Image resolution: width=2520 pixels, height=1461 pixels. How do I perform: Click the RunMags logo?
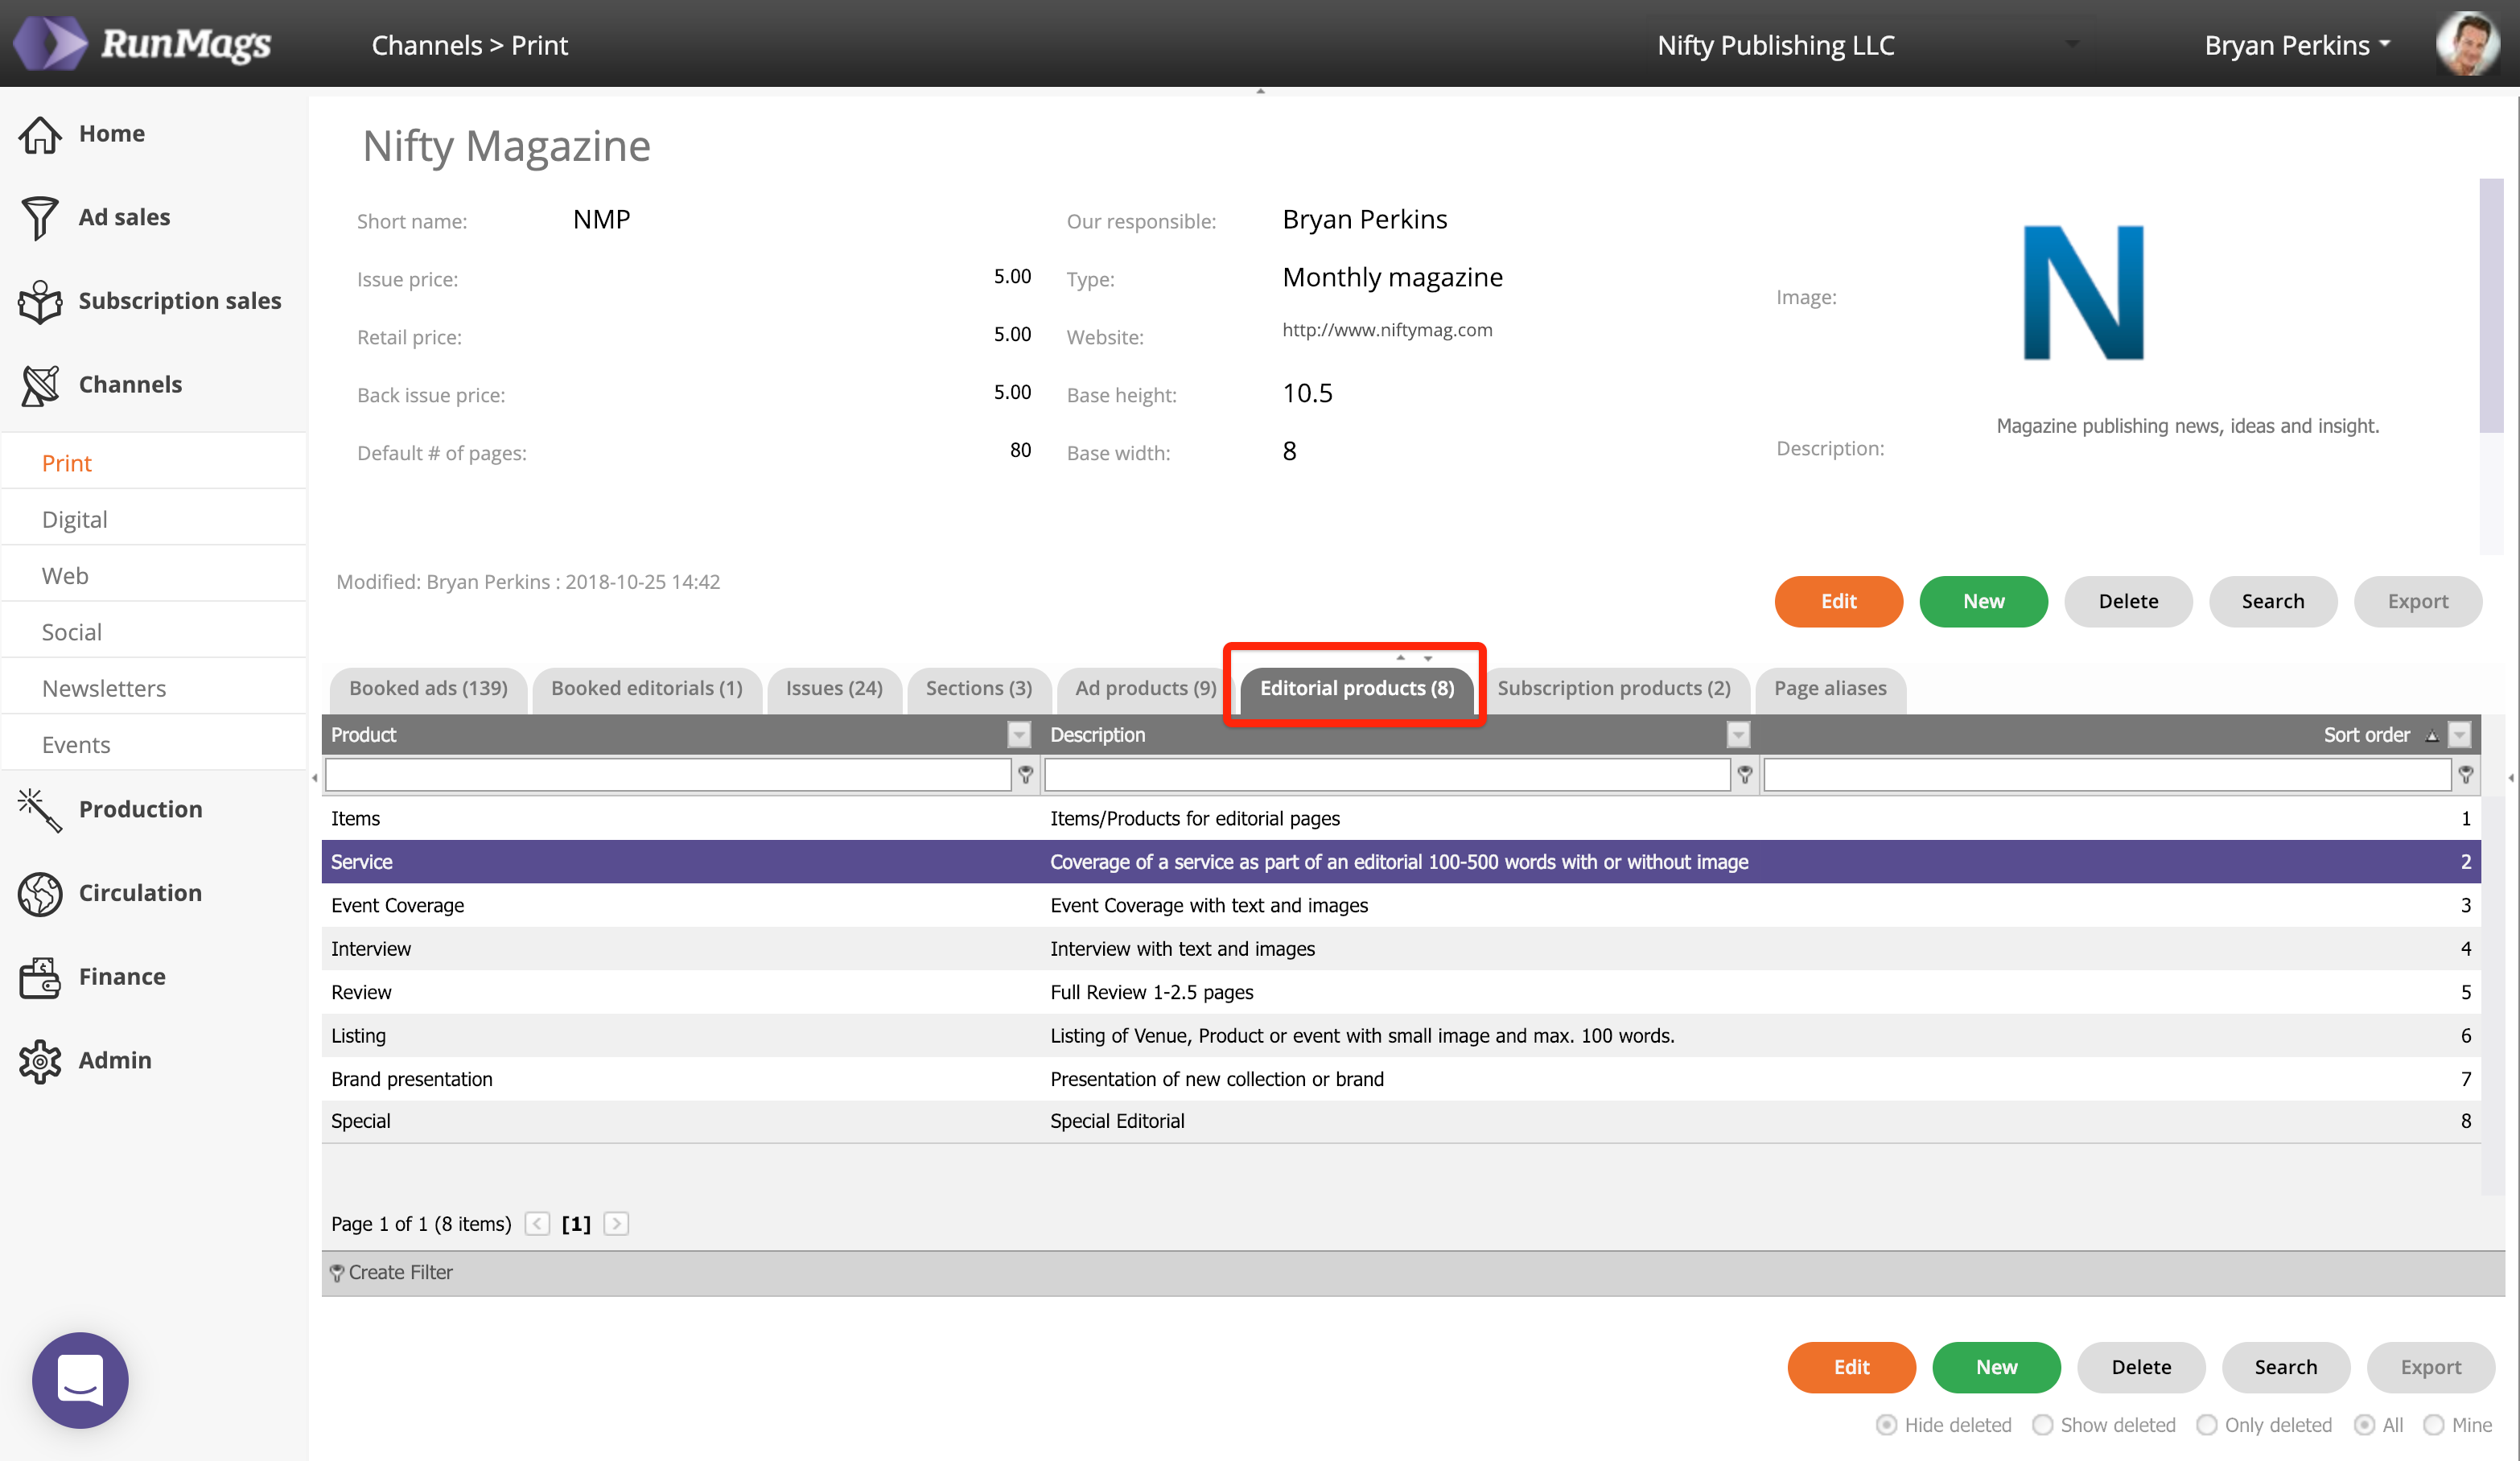pos(142,44)
